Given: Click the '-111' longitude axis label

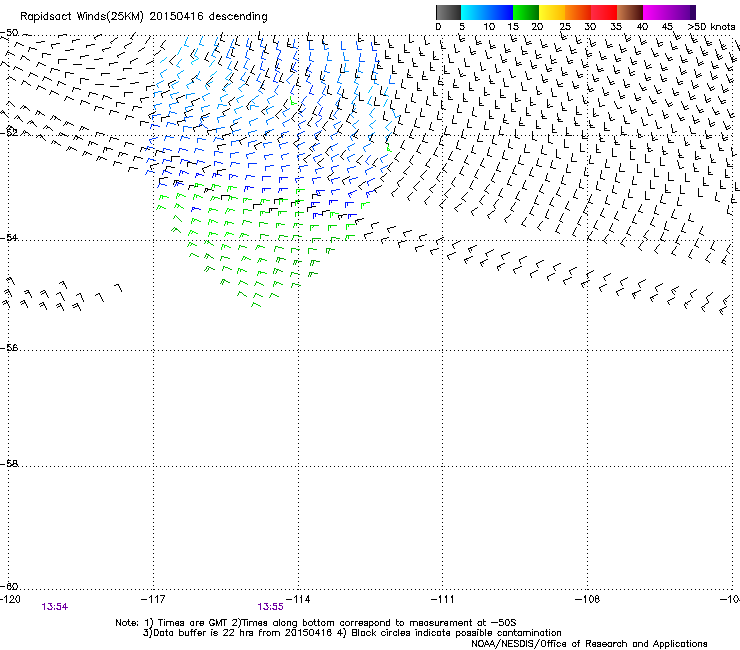Looking at the screenshot, I should coord(442,599).
